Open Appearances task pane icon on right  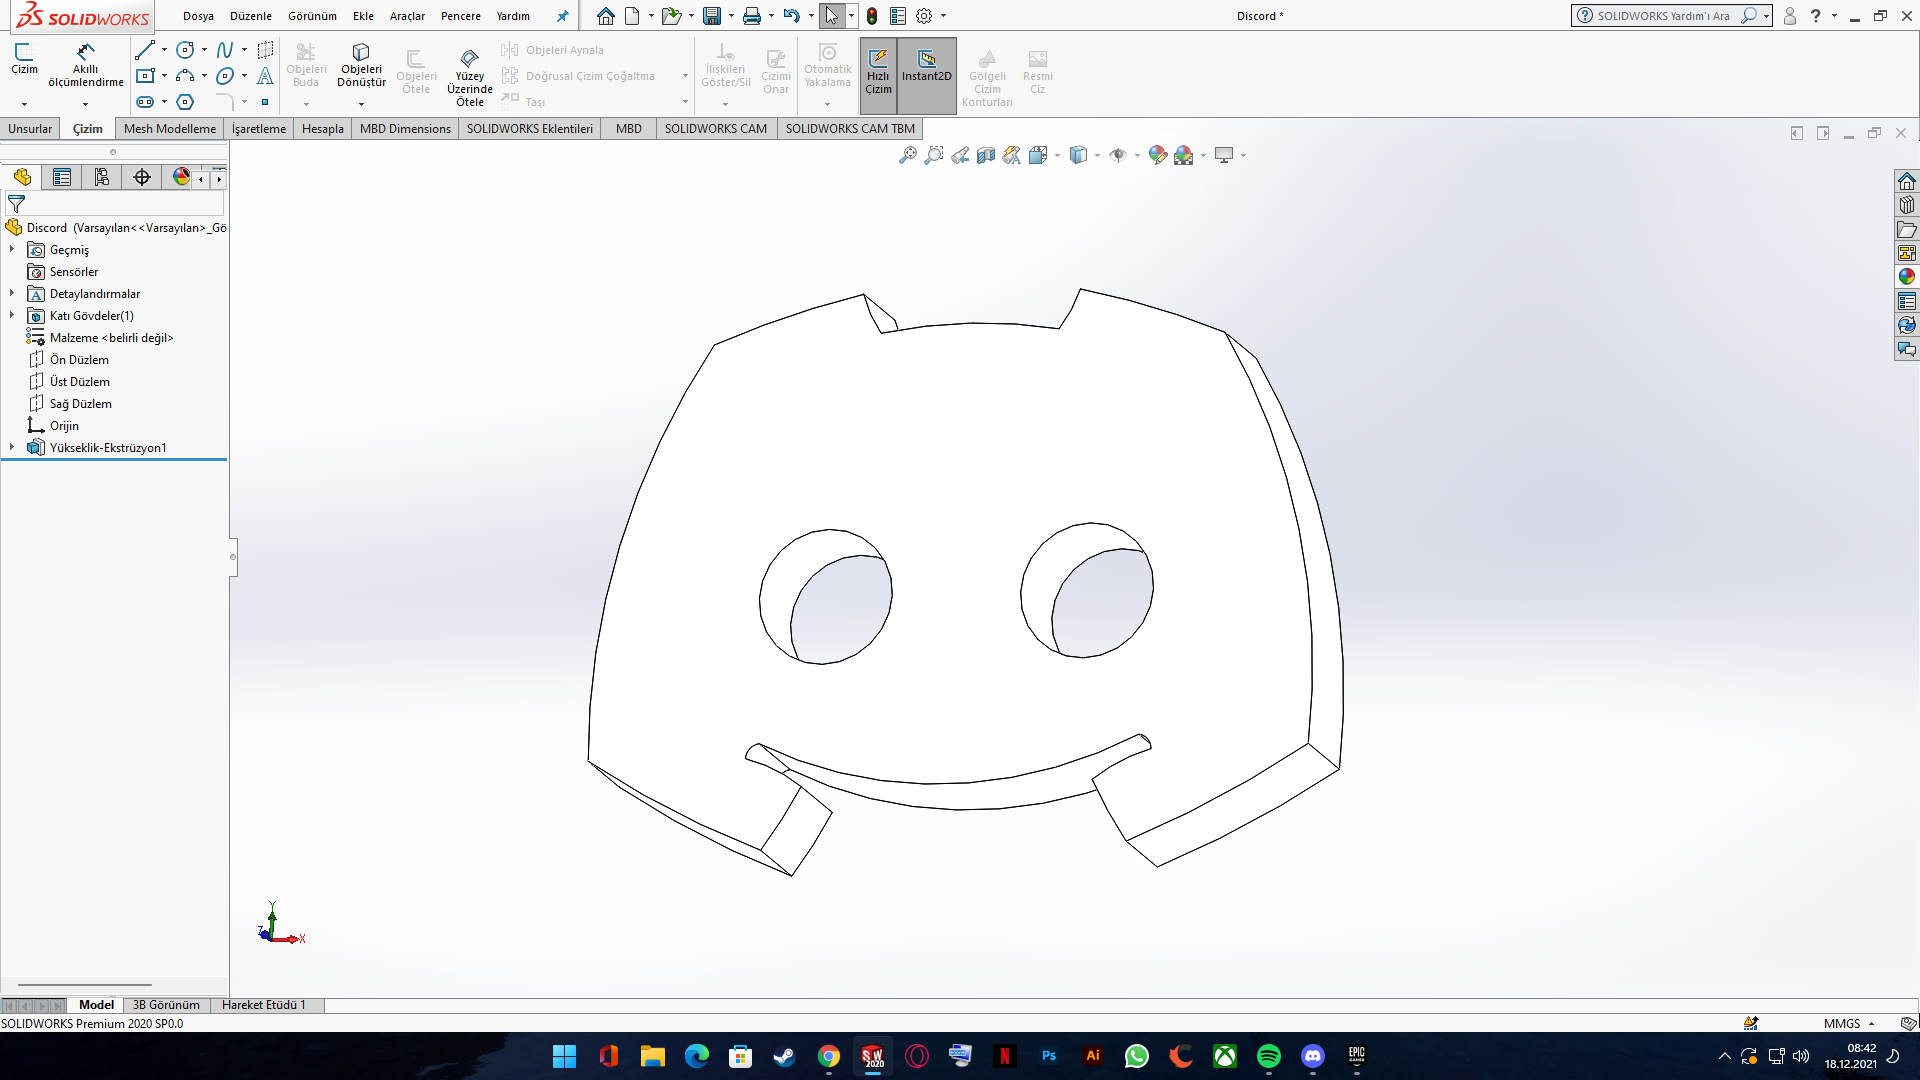[1907, 277]
